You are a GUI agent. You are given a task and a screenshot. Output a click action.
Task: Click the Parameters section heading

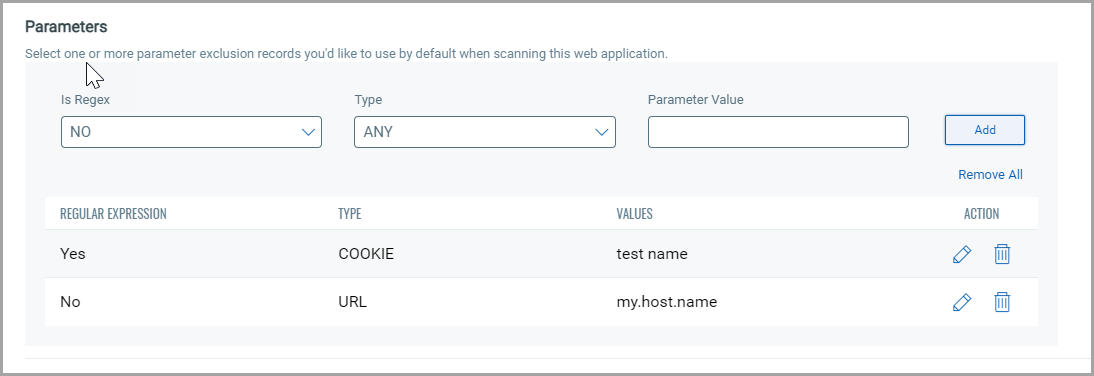[66, 27]
